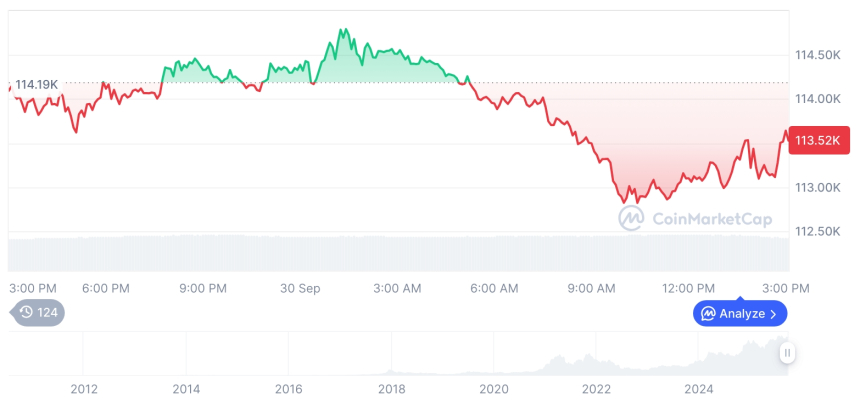Jump to 2022 on the timeline navigator
This screenshot has height=401, width=860.
(597, 389)
